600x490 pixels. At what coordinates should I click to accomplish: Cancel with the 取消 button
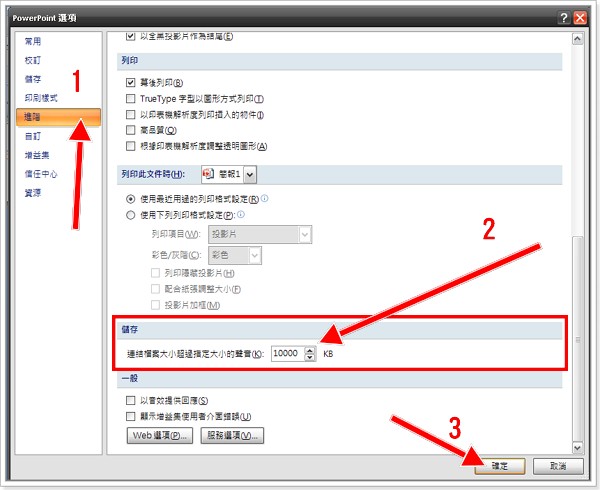(x=558, y=466)
